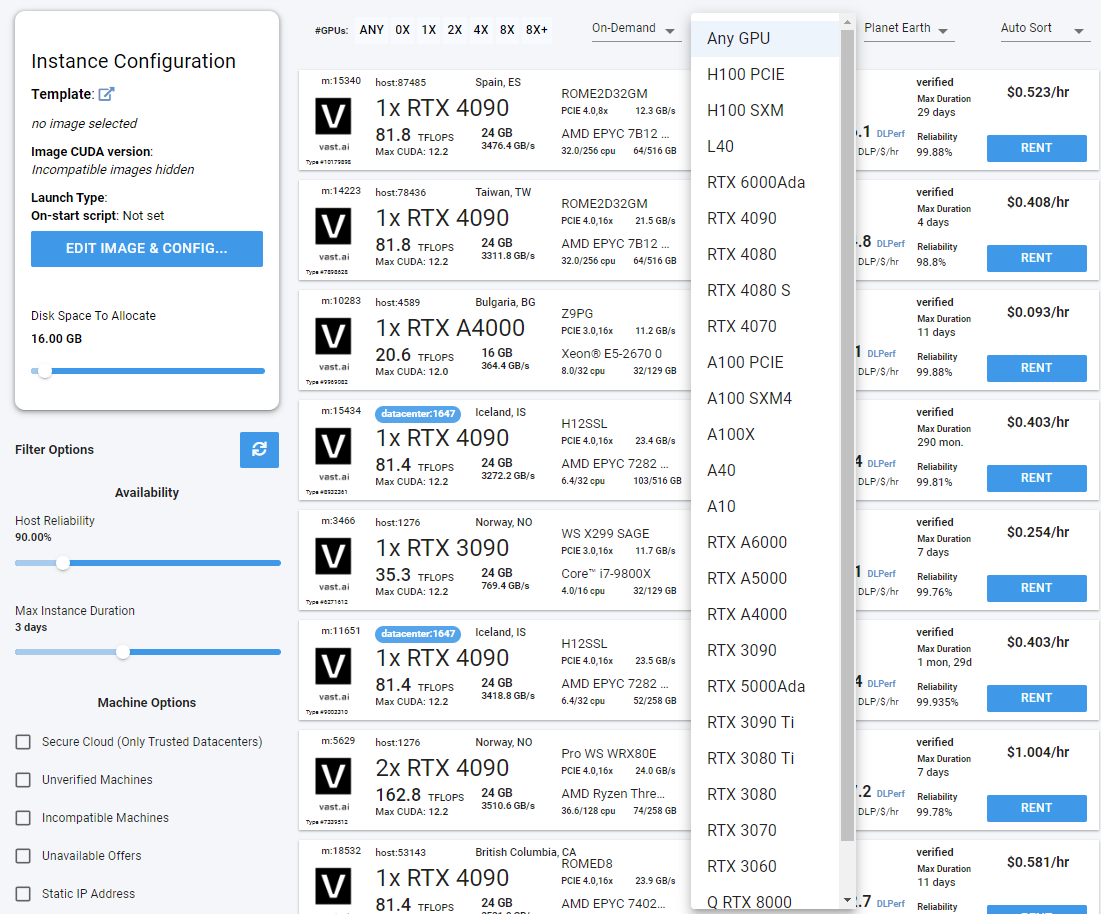This screenshot has width=1101, height=914.
Task: Click the scrollbar up arrow in GPU list
Action: 848,22
